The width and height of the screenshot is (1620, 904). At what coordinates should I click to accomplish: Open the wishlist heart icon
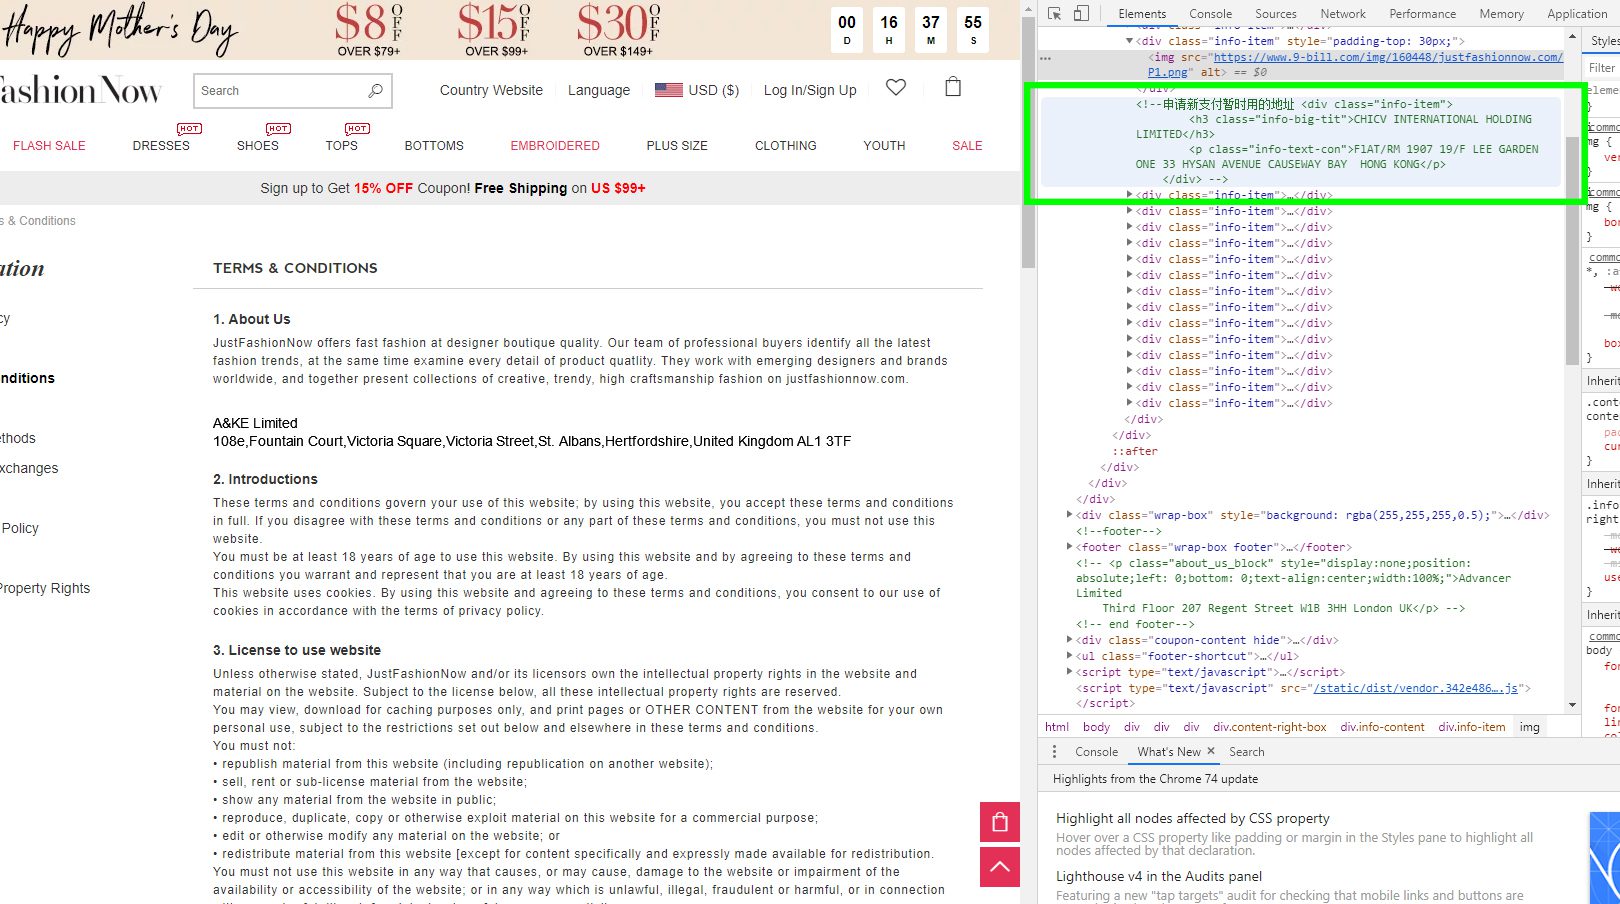point(896,88)
